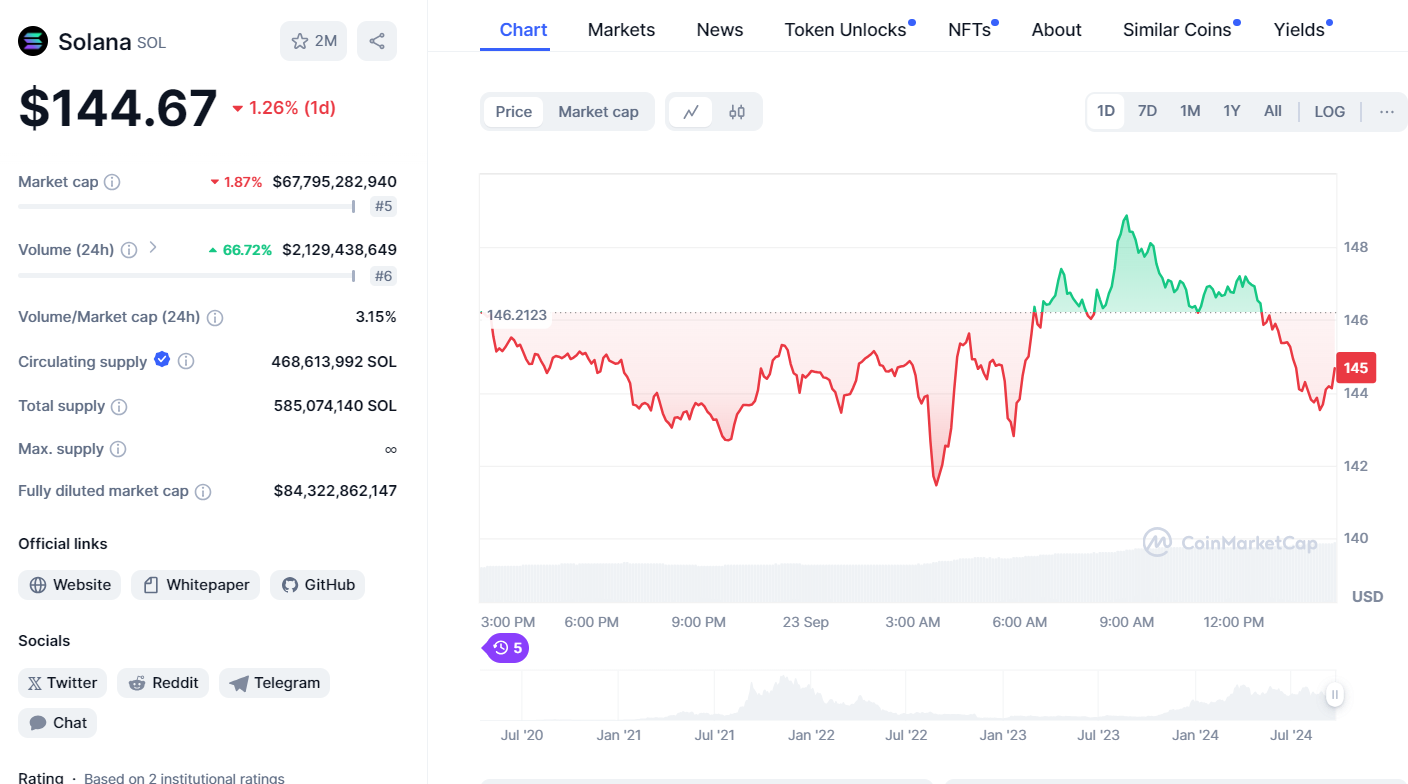Switch to line chart view icon
Image resolution: width=1408 pixels, height=784 pixels.
pos(691,112)
